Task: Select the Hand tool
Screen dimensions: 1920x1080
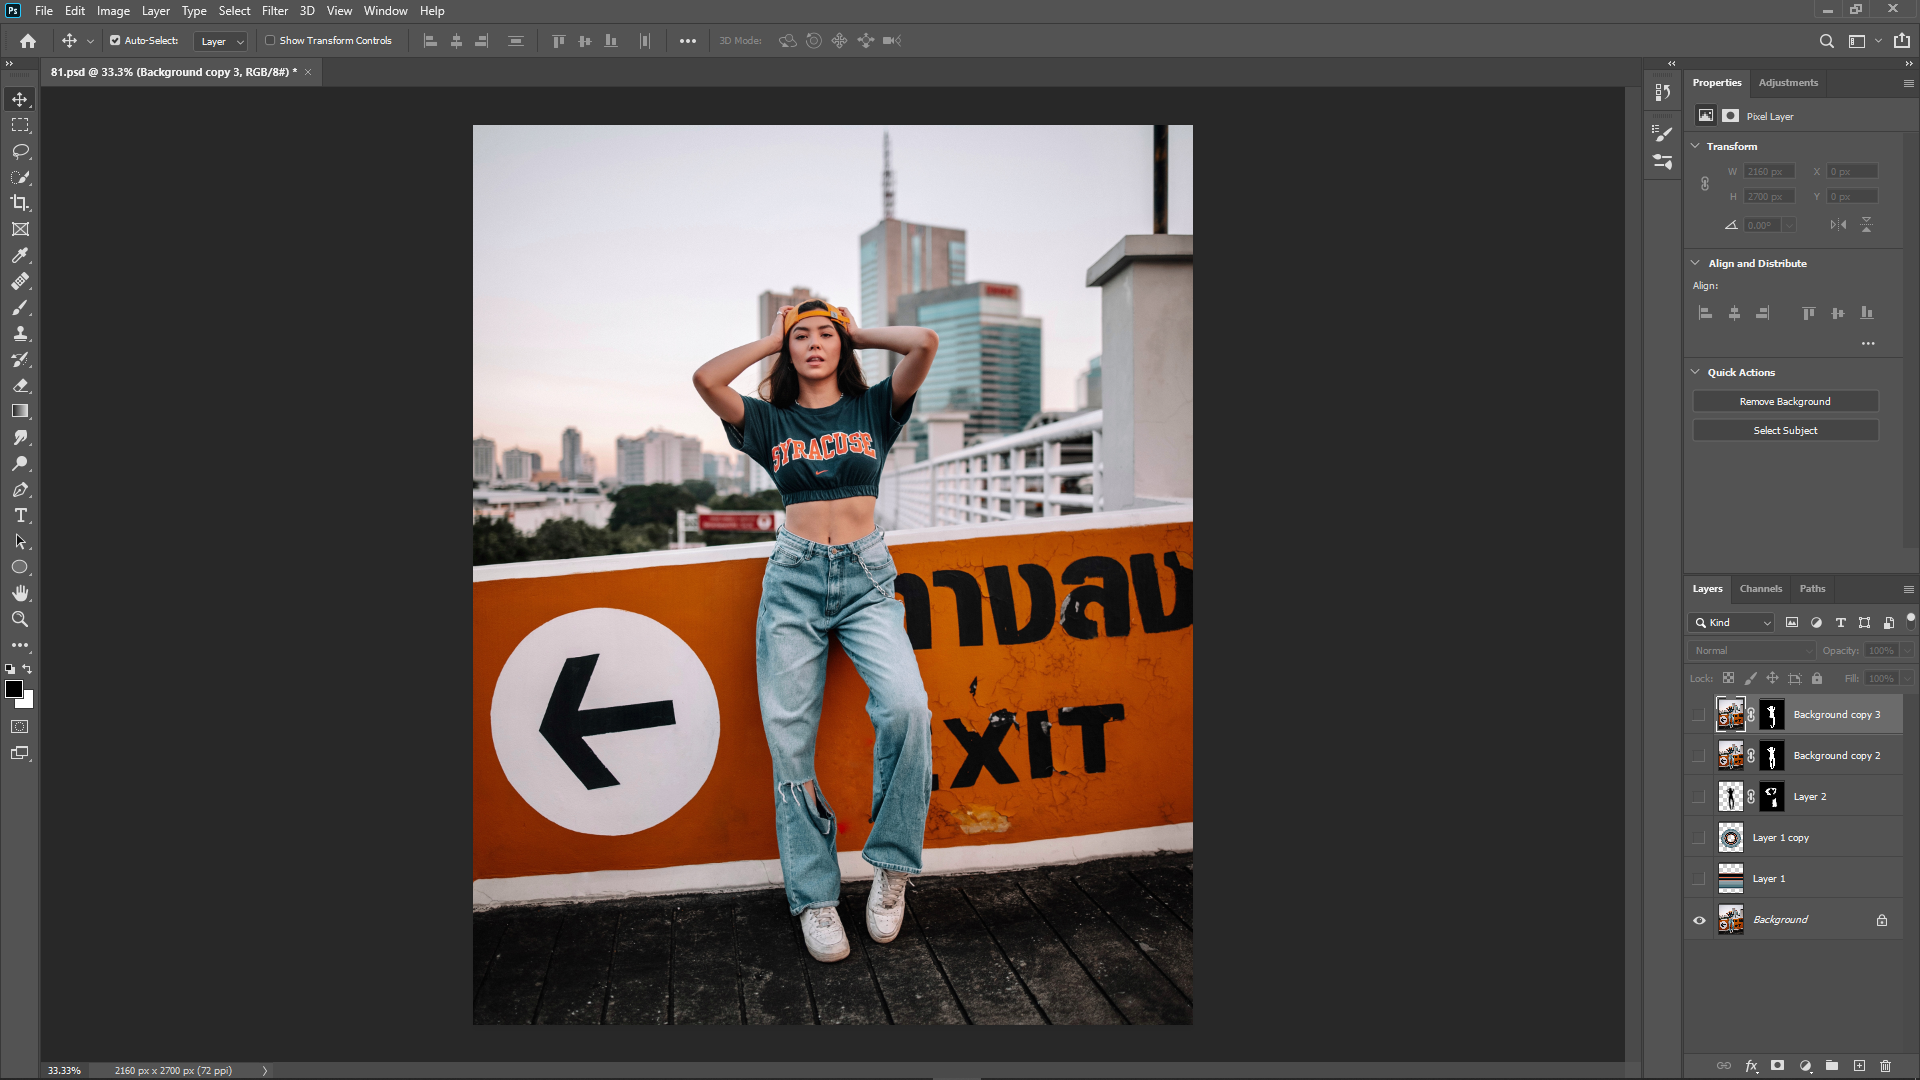Action: 20,593
